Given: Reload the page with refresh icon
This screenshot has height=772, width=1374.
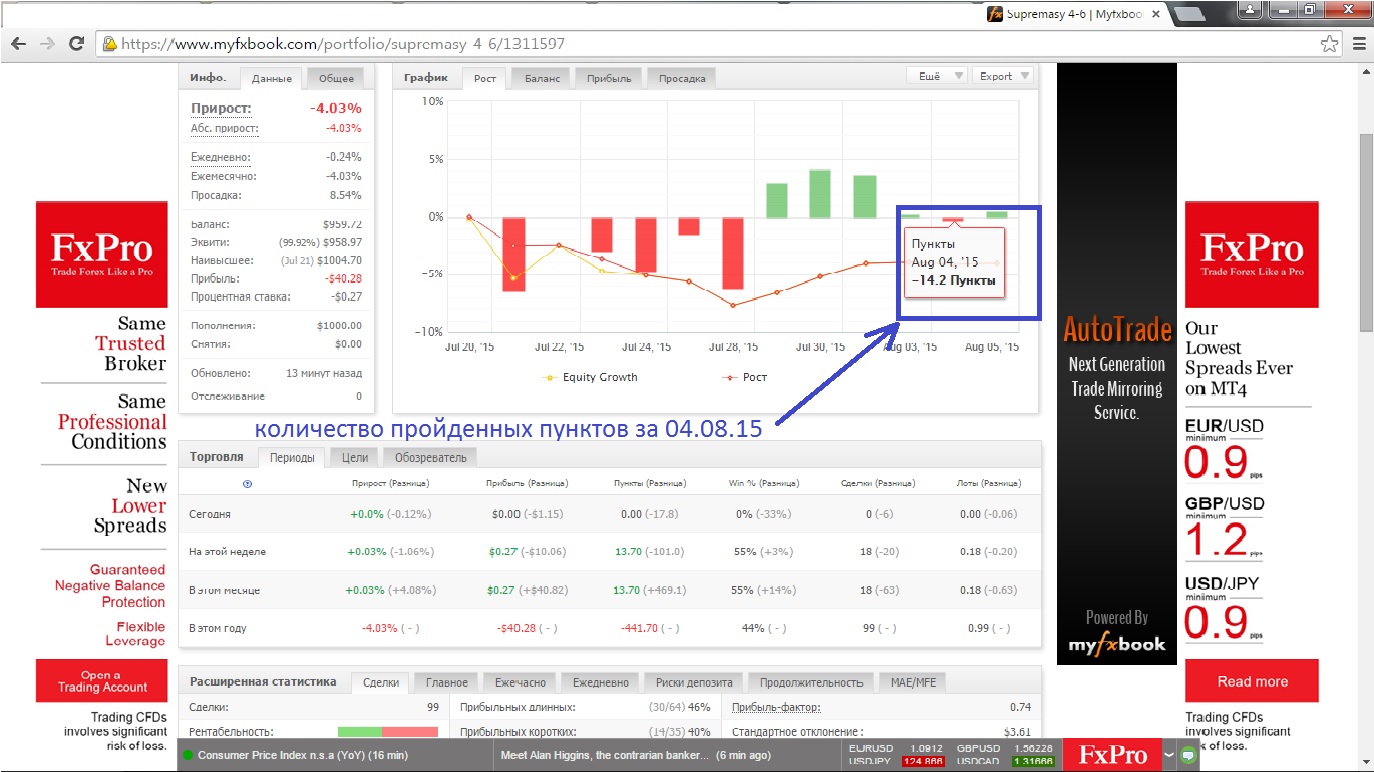Looking at the screenshot, I should coord(76,44).
